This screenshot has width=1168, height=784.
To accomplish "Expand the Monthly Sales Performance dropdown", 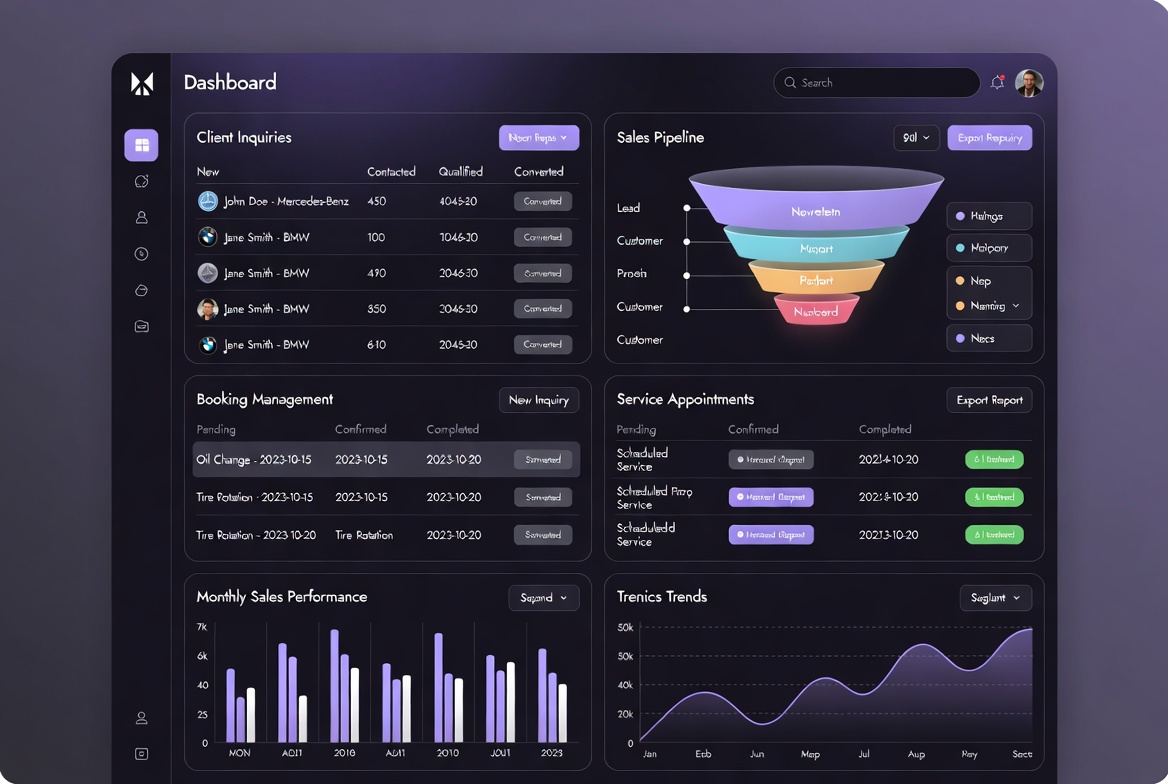I will [x=544, y=598].
